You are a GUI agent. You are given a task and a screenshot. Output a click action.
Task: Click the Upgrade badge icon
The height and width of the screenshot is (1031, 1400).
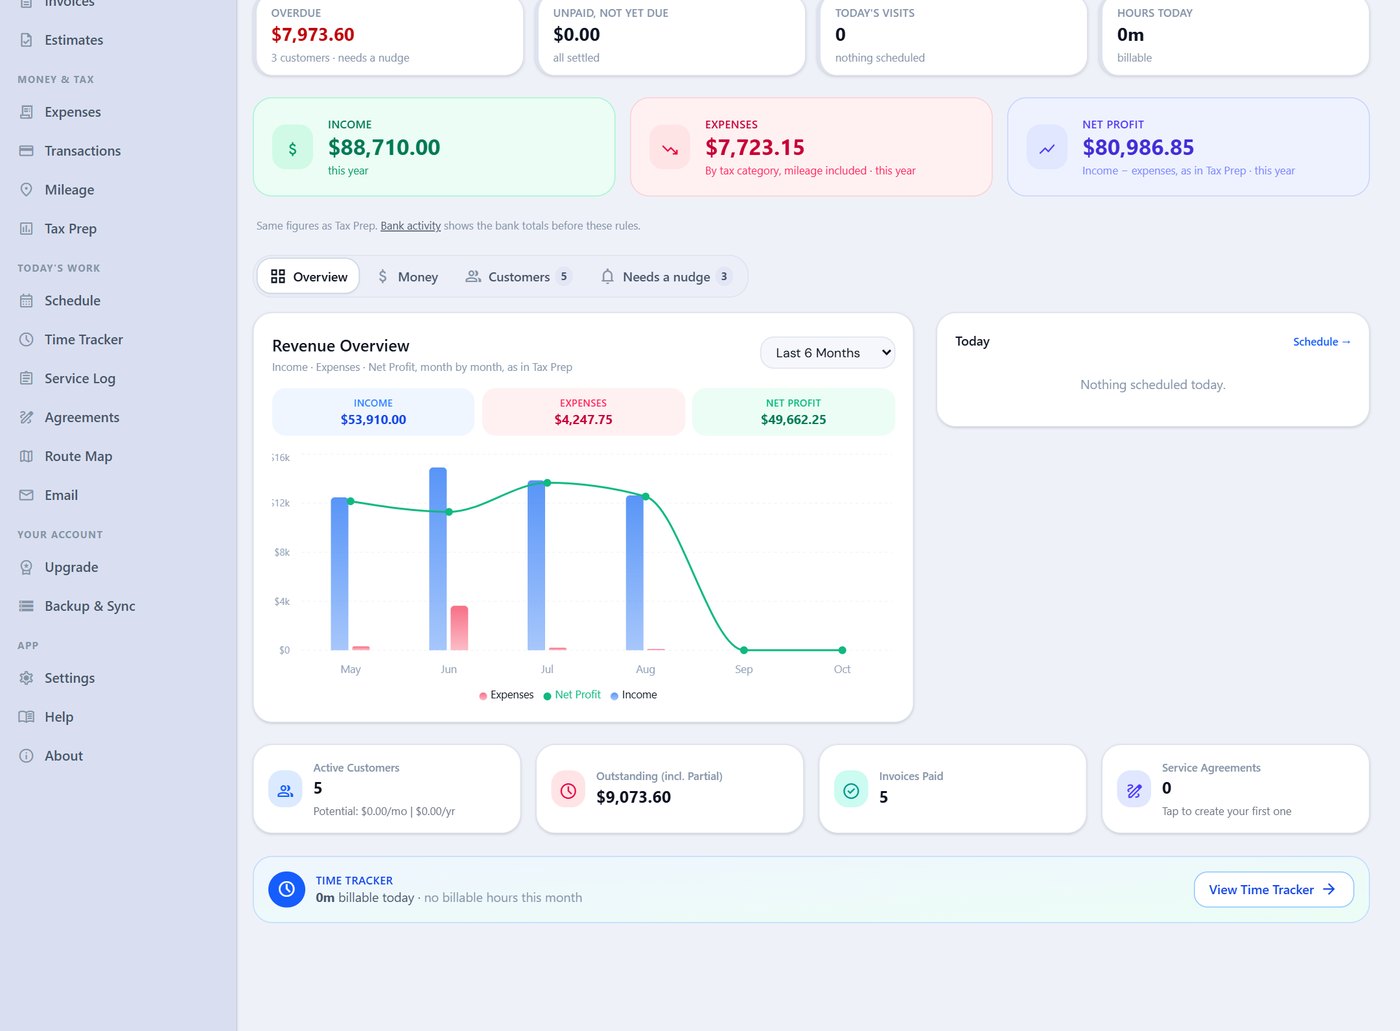click(26, 568)
